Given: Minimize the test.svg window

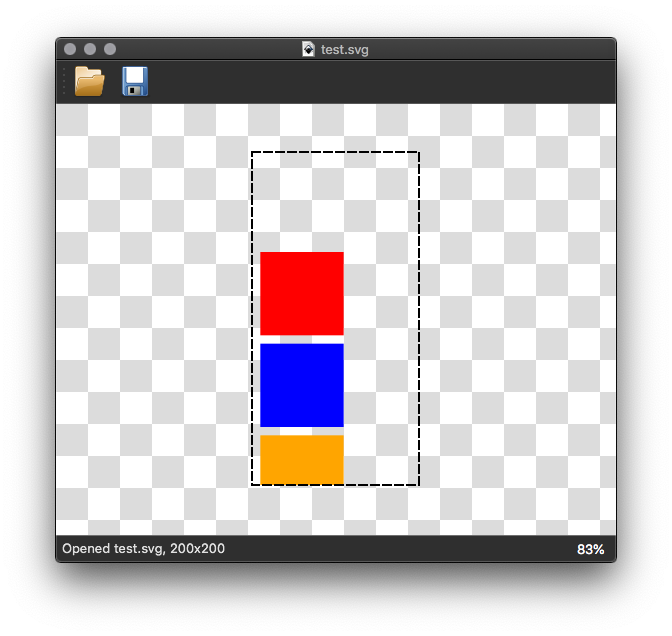Looking at the screenshot, I should (90, 49).
